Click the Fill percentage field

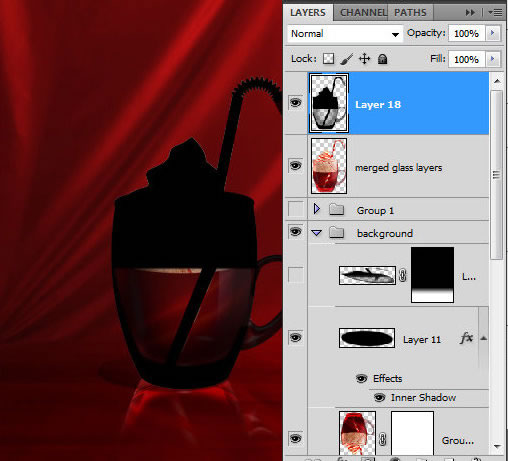click(x=466, y=59)
